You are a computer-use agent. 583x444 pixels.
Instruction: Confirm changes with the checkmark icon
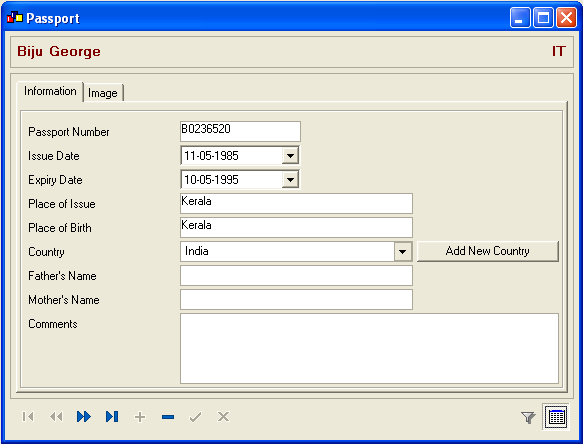[x=196, y=417]
